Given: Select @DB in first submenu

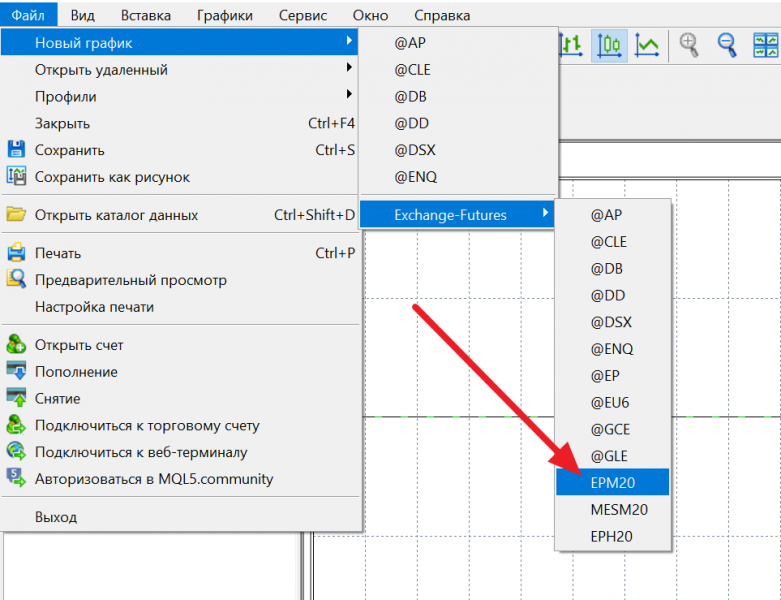Looking at the screenshot, I should coord(457,96).
